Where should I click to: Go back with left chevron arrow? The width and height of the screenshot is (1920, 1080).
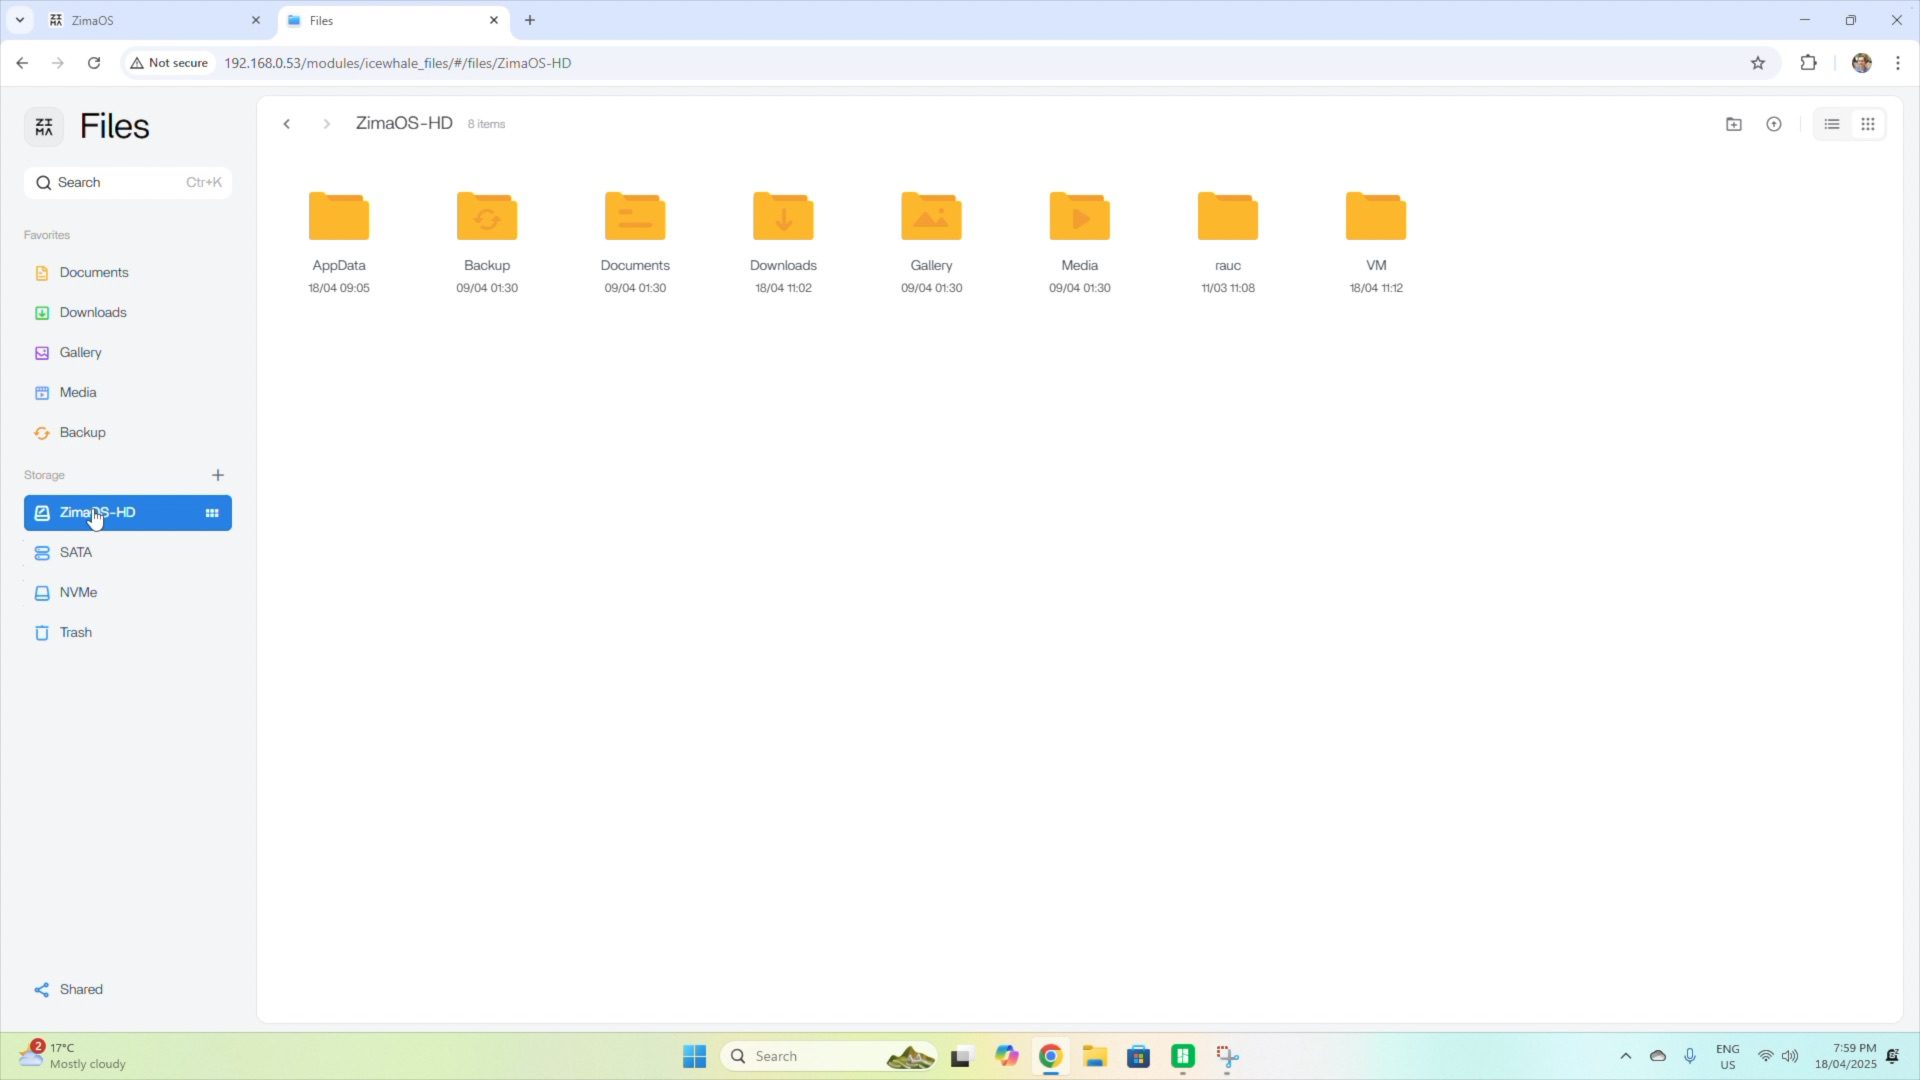pyautogui.click(x=287, y=124)
